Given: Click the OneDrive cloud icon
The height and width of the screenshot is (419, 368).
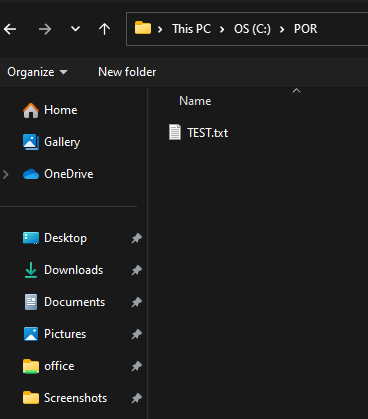Looking at the screenshot, I should point(31,174).
